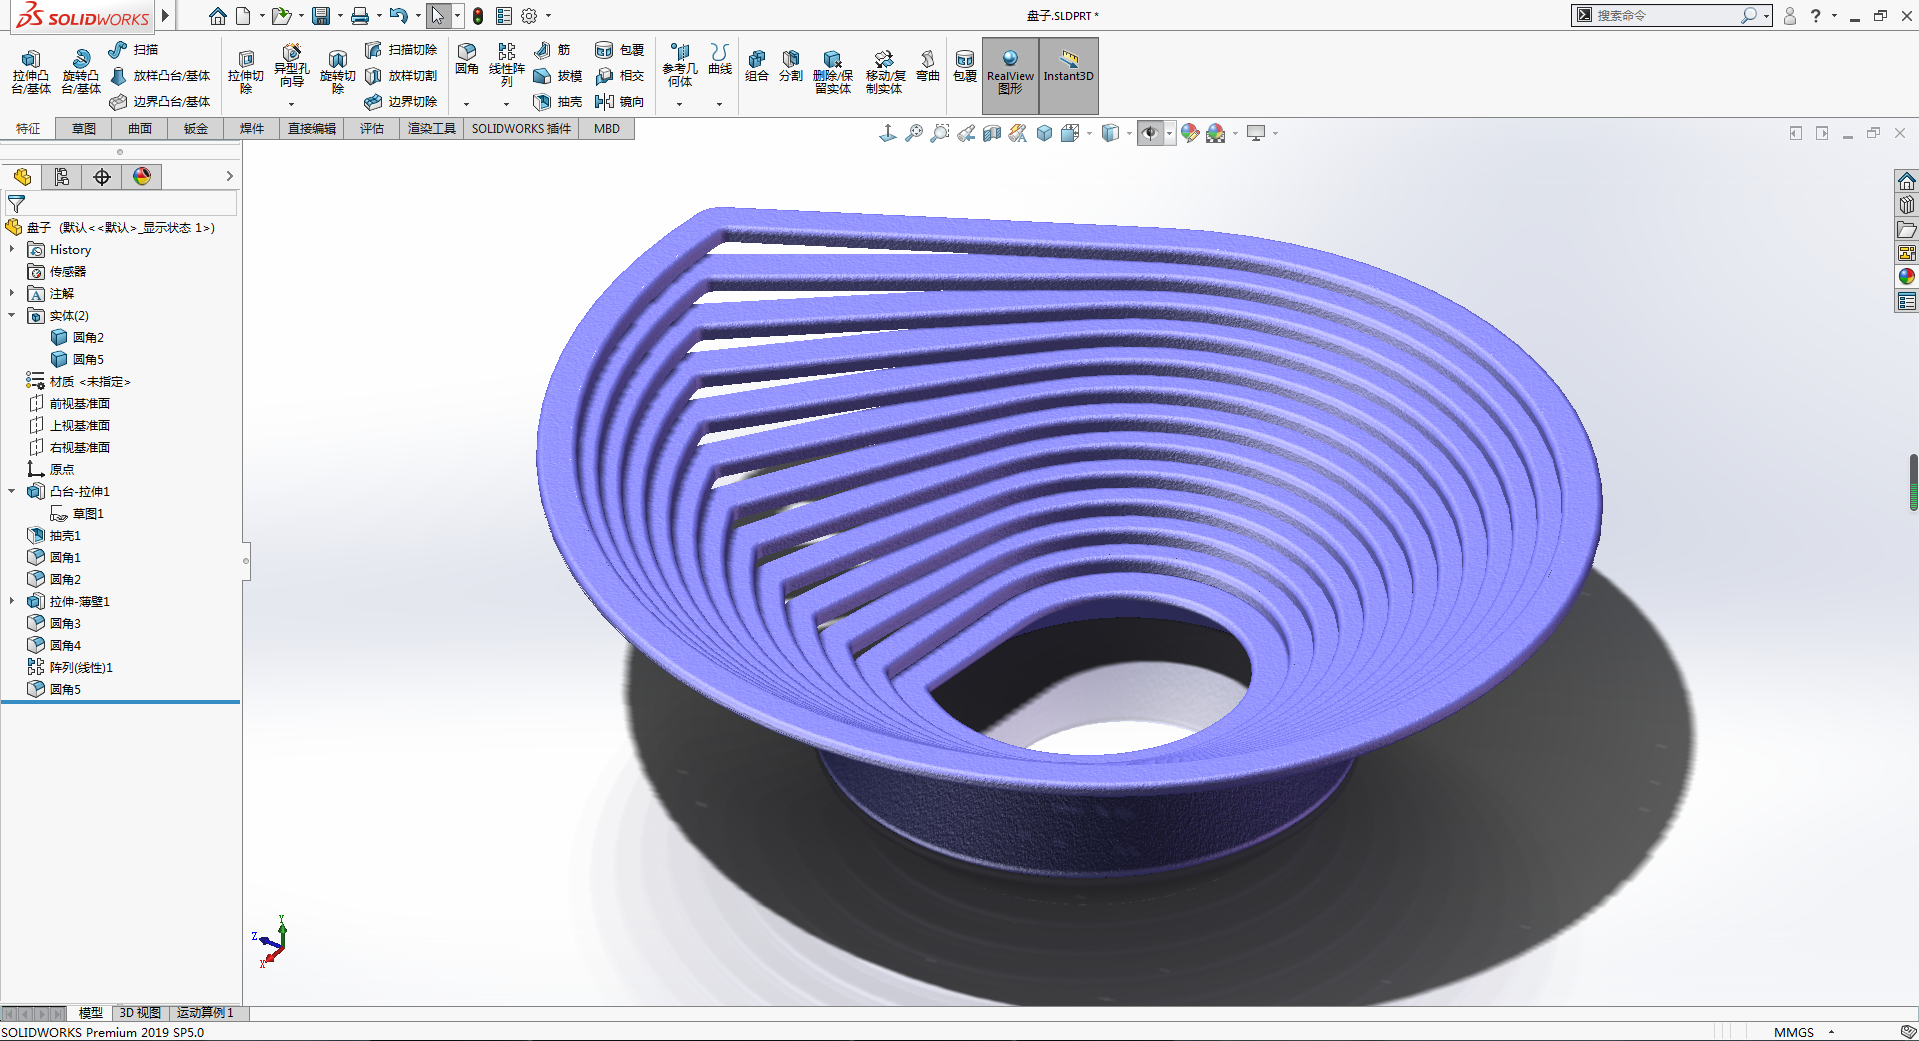1919x1041 pixels.
Task: Open the DisplayManager color wheel tab
Action: click(x=142, y=177)
